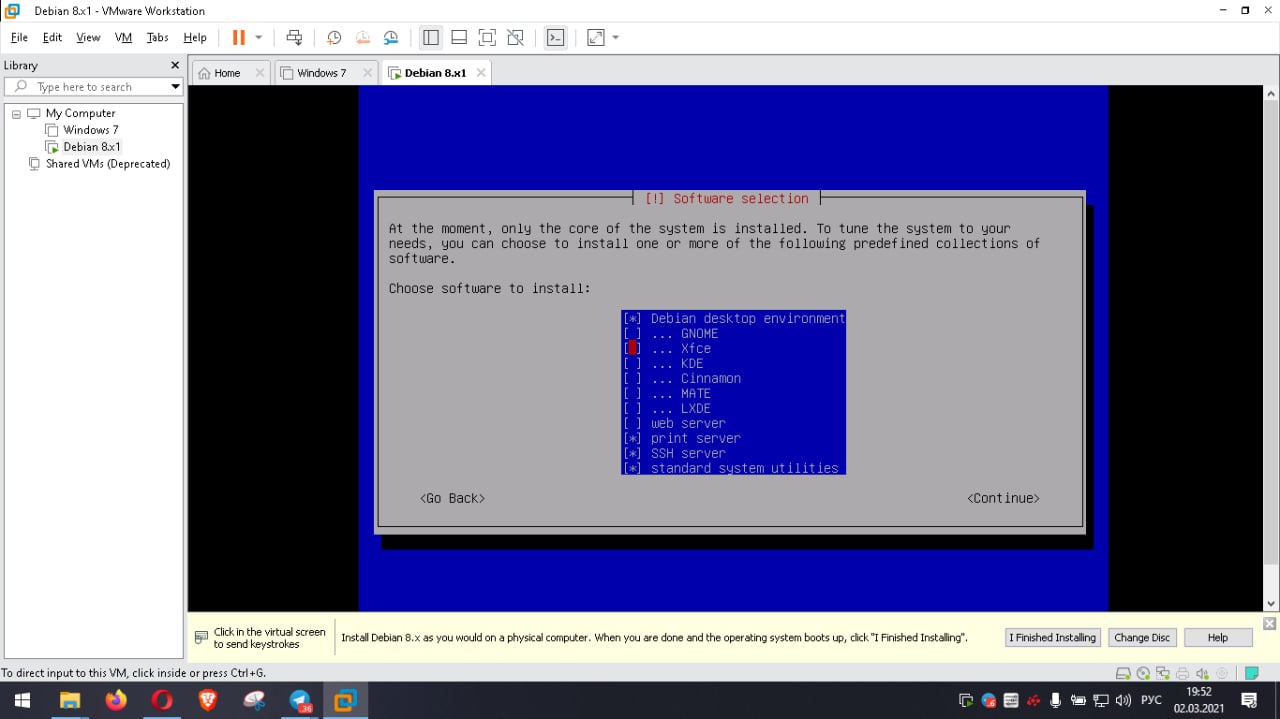Image resolution: width=1280 pixels, height=719 pixels.
Task: Open the File menu
Action: [19, 37]
